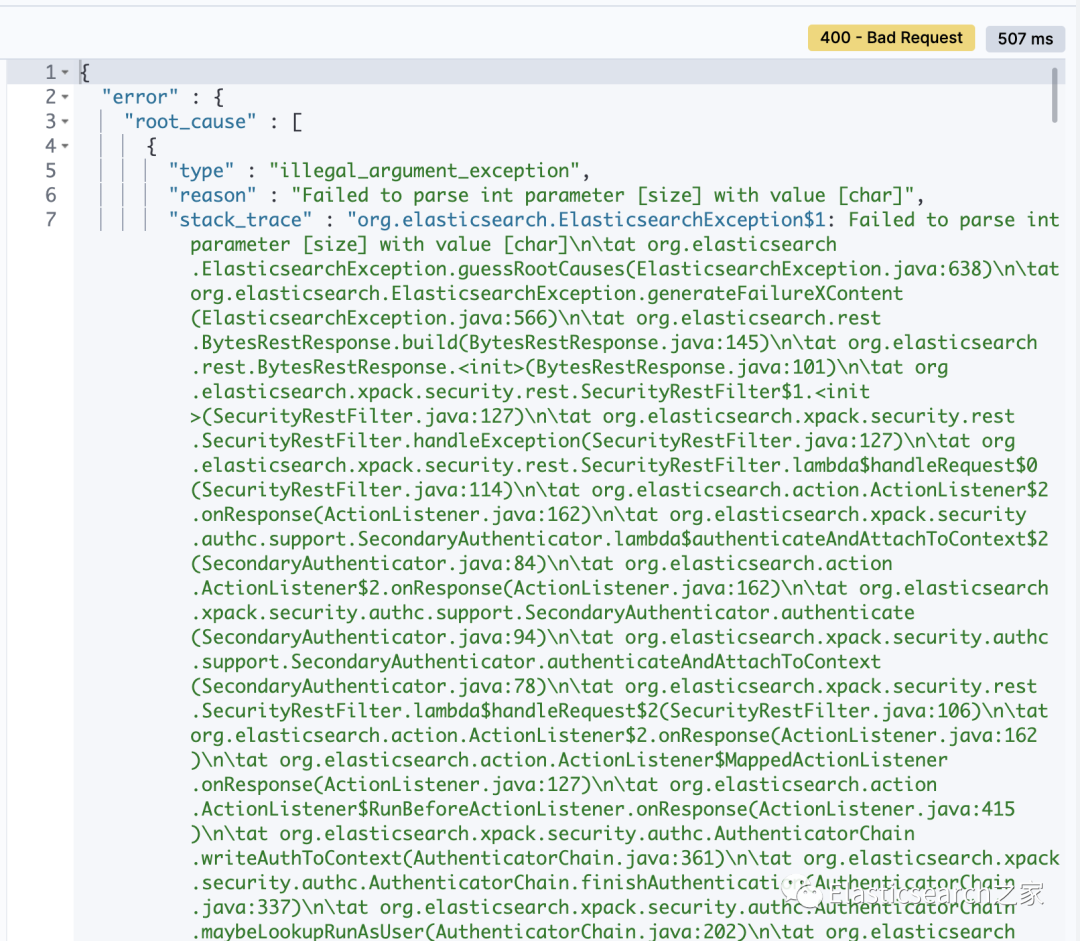The image size is (1080, 941).
Task: Click line number 5 in the gutter
Action: tap(51, 171)
